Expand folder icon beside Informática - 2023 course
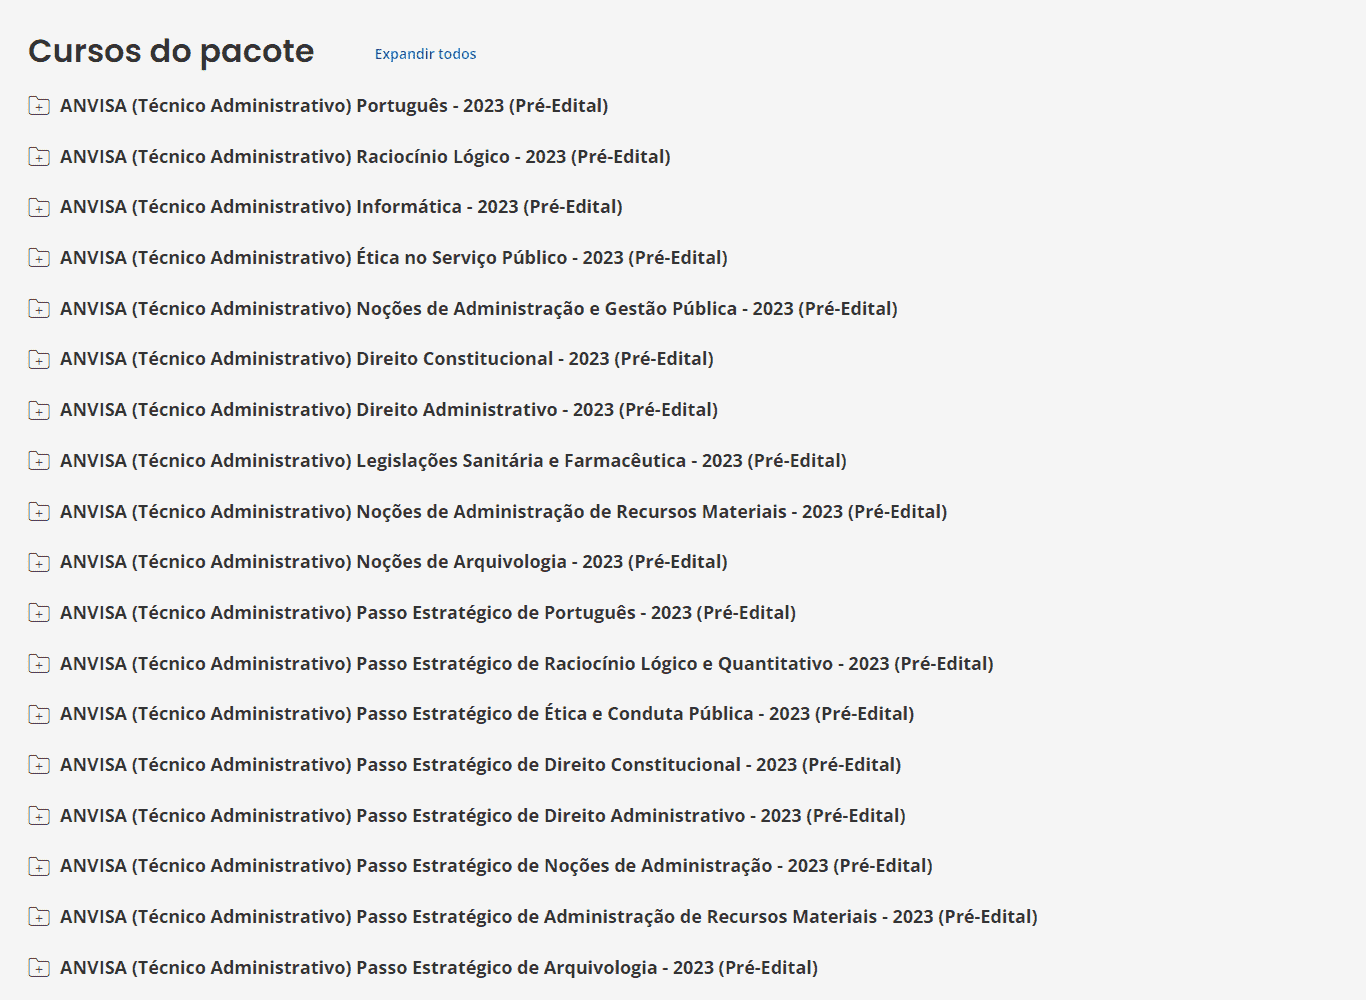The image size is (1366, 1000). (x=39, y=207)
